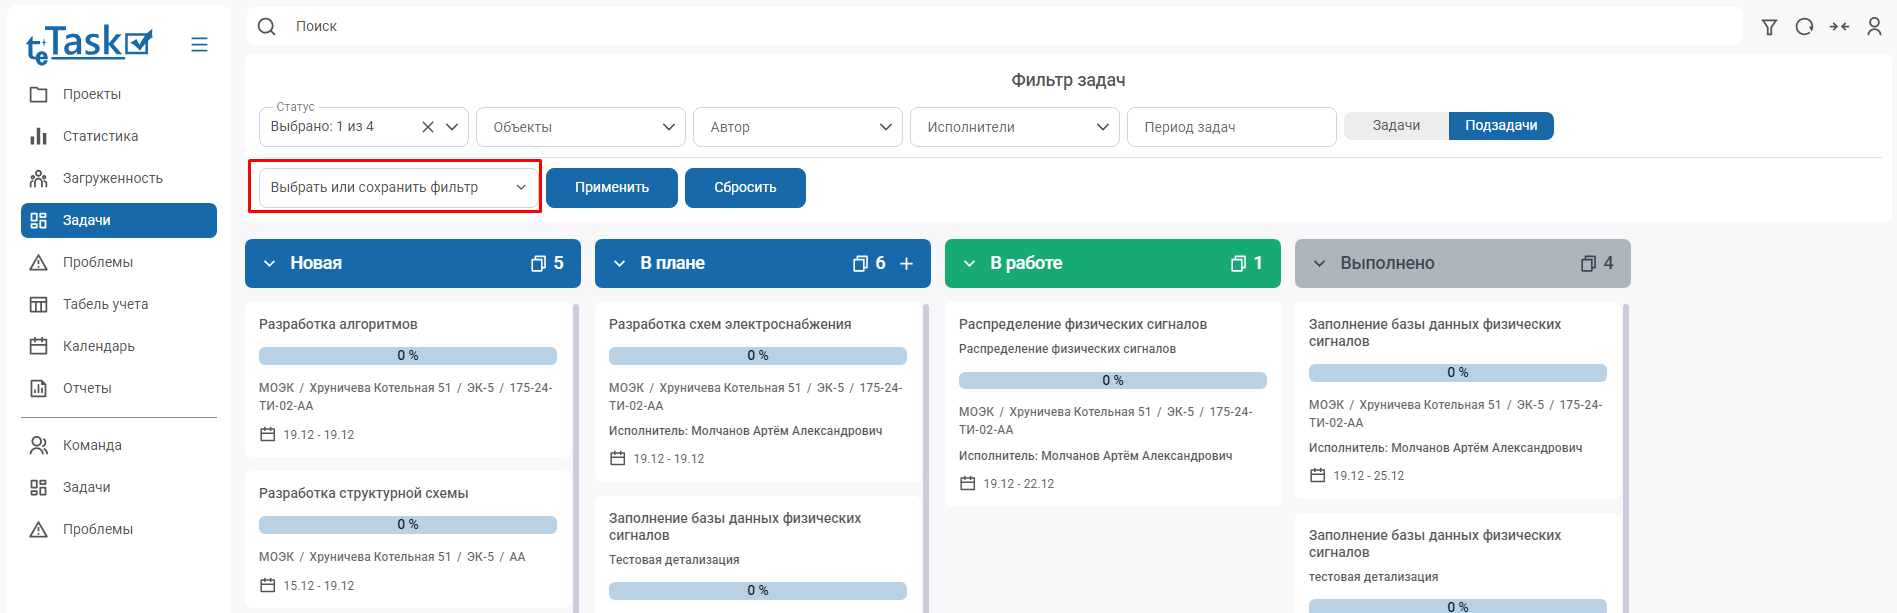Go to Табель учета in sidebar
The width and height of the screenshot is (1897, 613).
105,304
